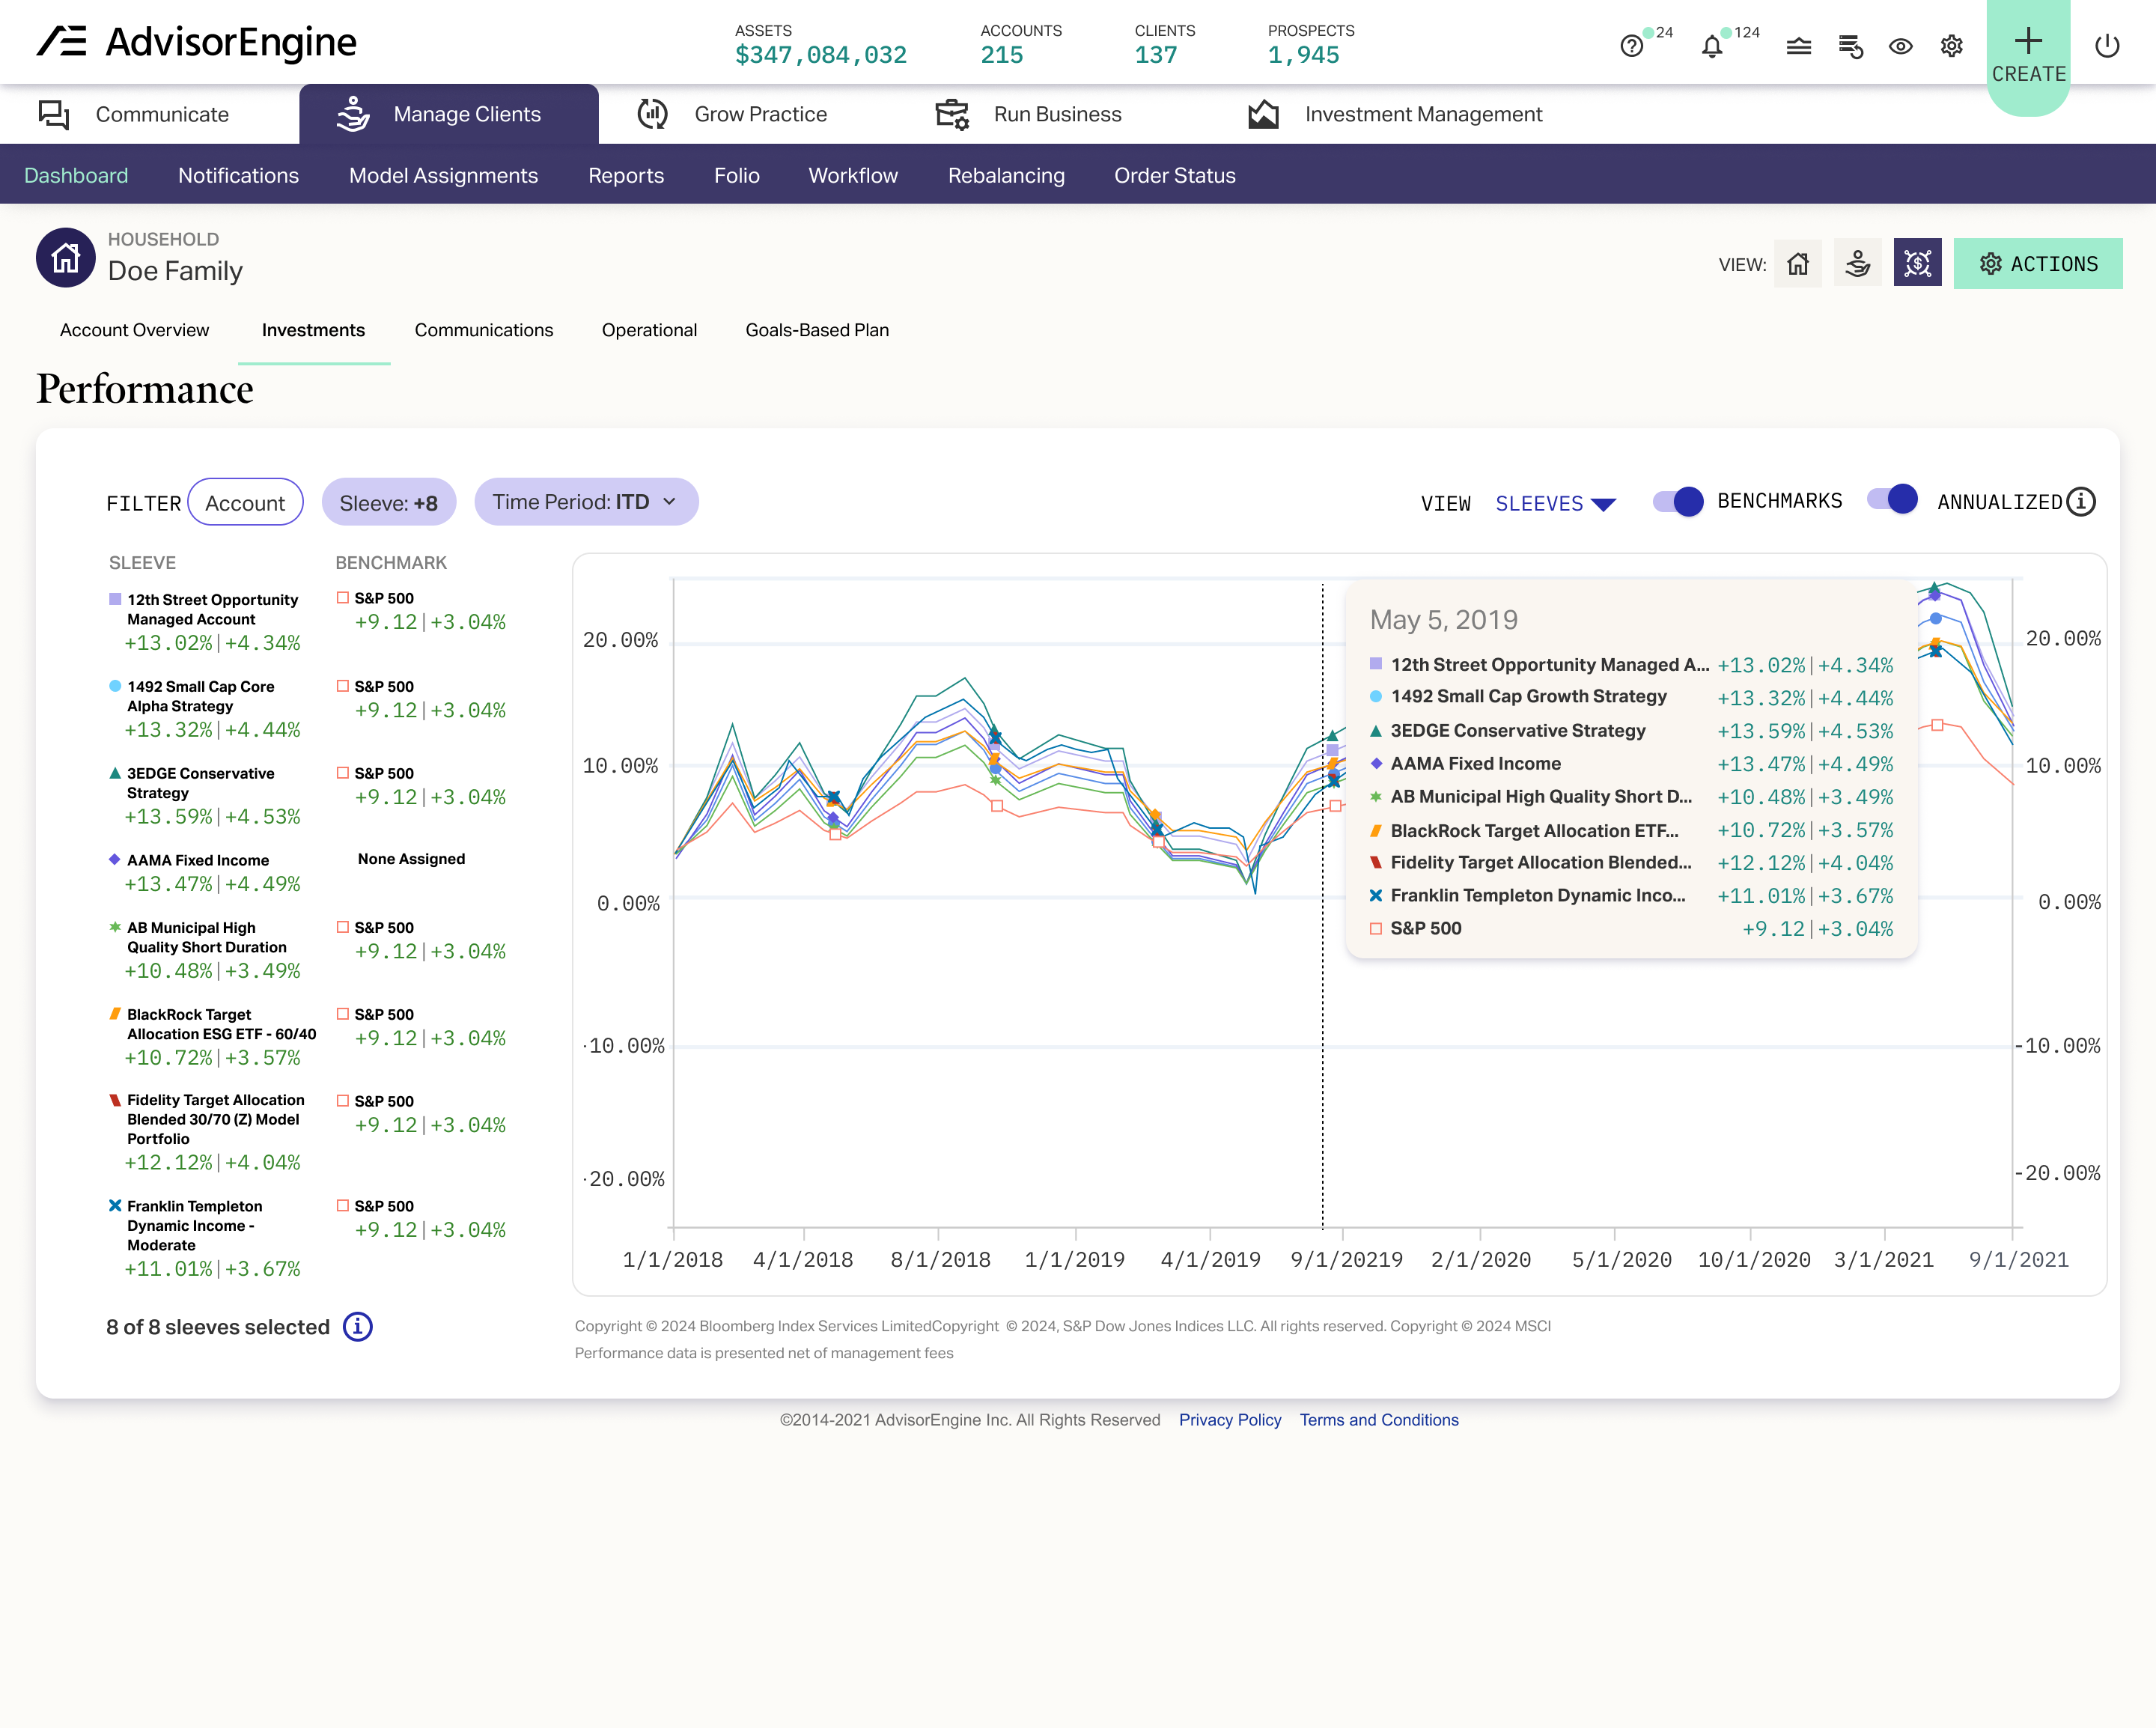Switch to Account Overview tab
2156x1728 pixels.
(134, 330)
